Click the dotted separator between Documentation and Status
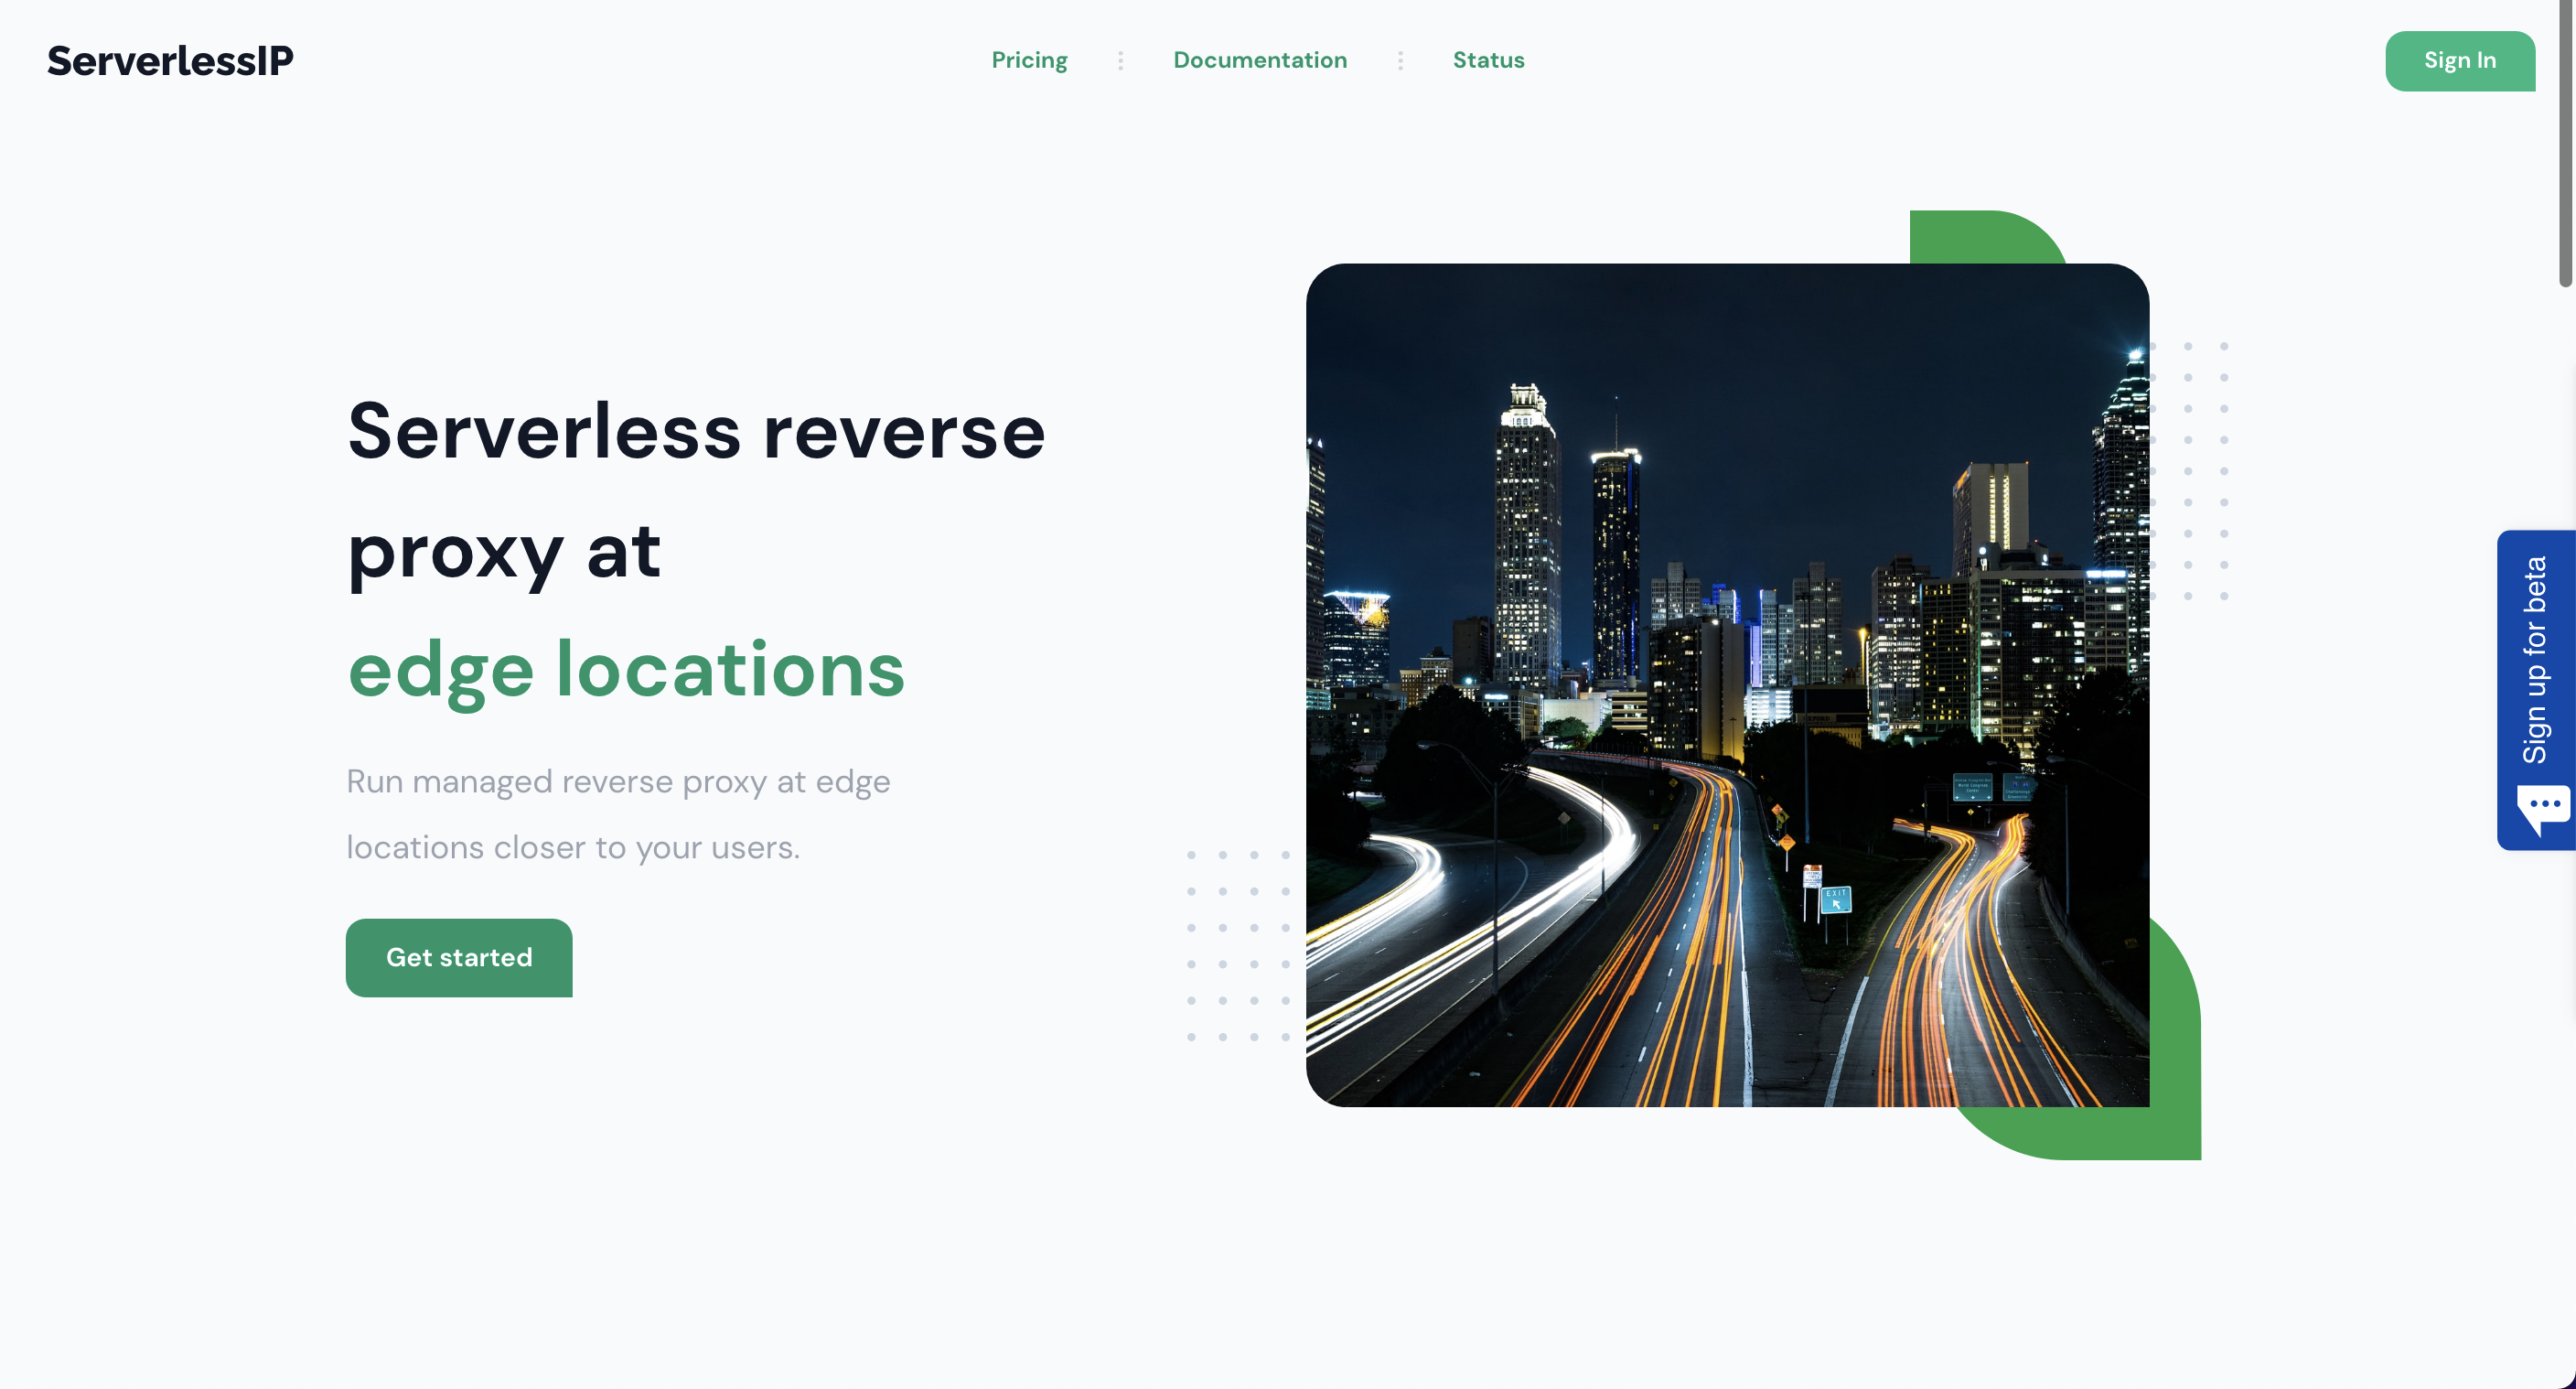The height and width of the screenshot is (1389, 2576). pos(1400,60)
